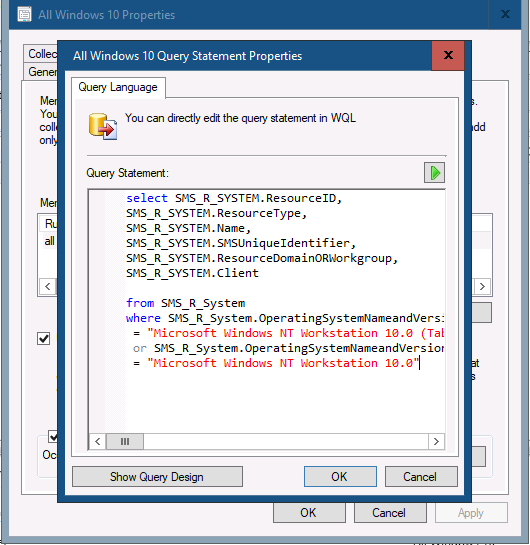
Task: Click the database export icon beside WQL text
Action: 103,127
